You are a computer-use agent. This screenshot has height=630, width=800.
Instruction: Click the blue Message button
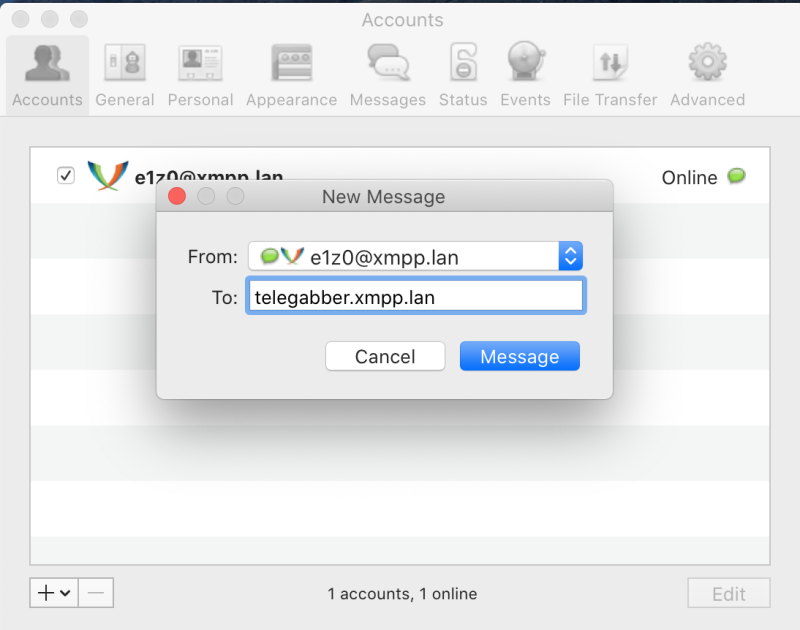click(x=519, y=356)
